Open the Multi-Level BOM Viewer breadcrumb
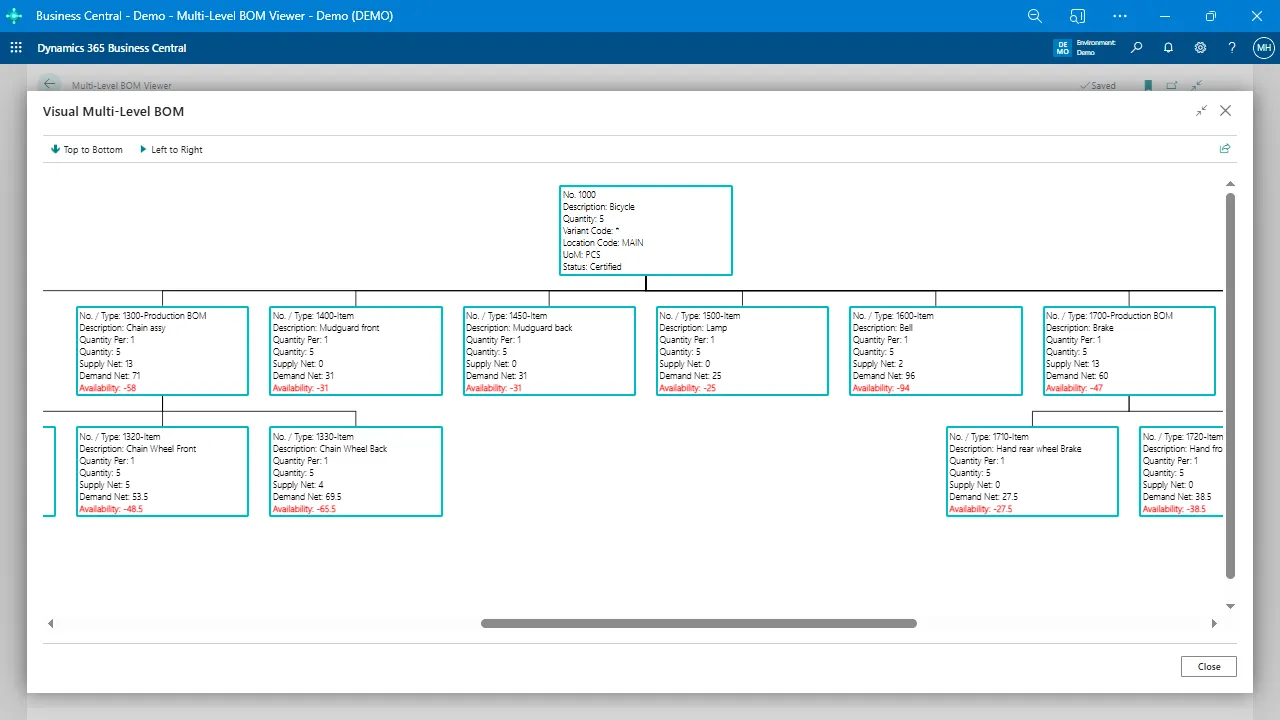 click(x=120, y=85)
